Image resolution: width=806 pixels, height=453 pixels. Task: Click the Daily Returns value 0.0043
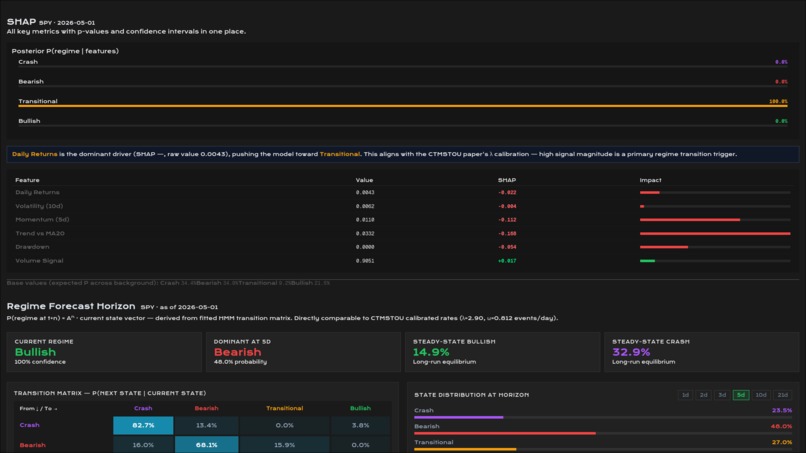point(365,192)
